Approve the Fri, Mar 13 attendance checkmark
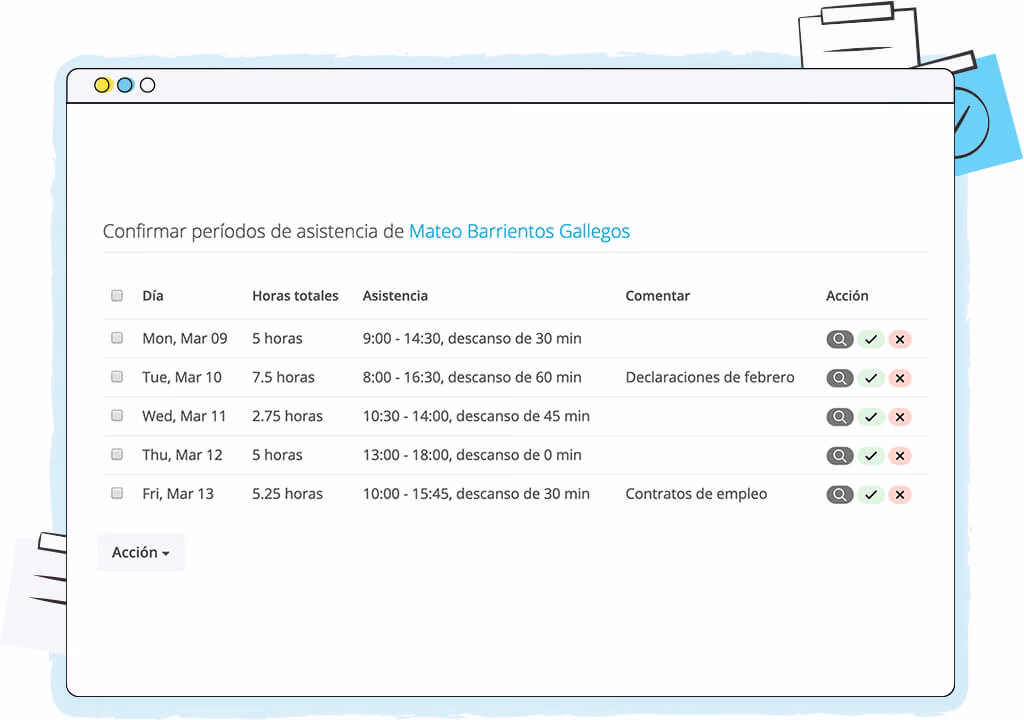1024x720 pixels. 871,494
